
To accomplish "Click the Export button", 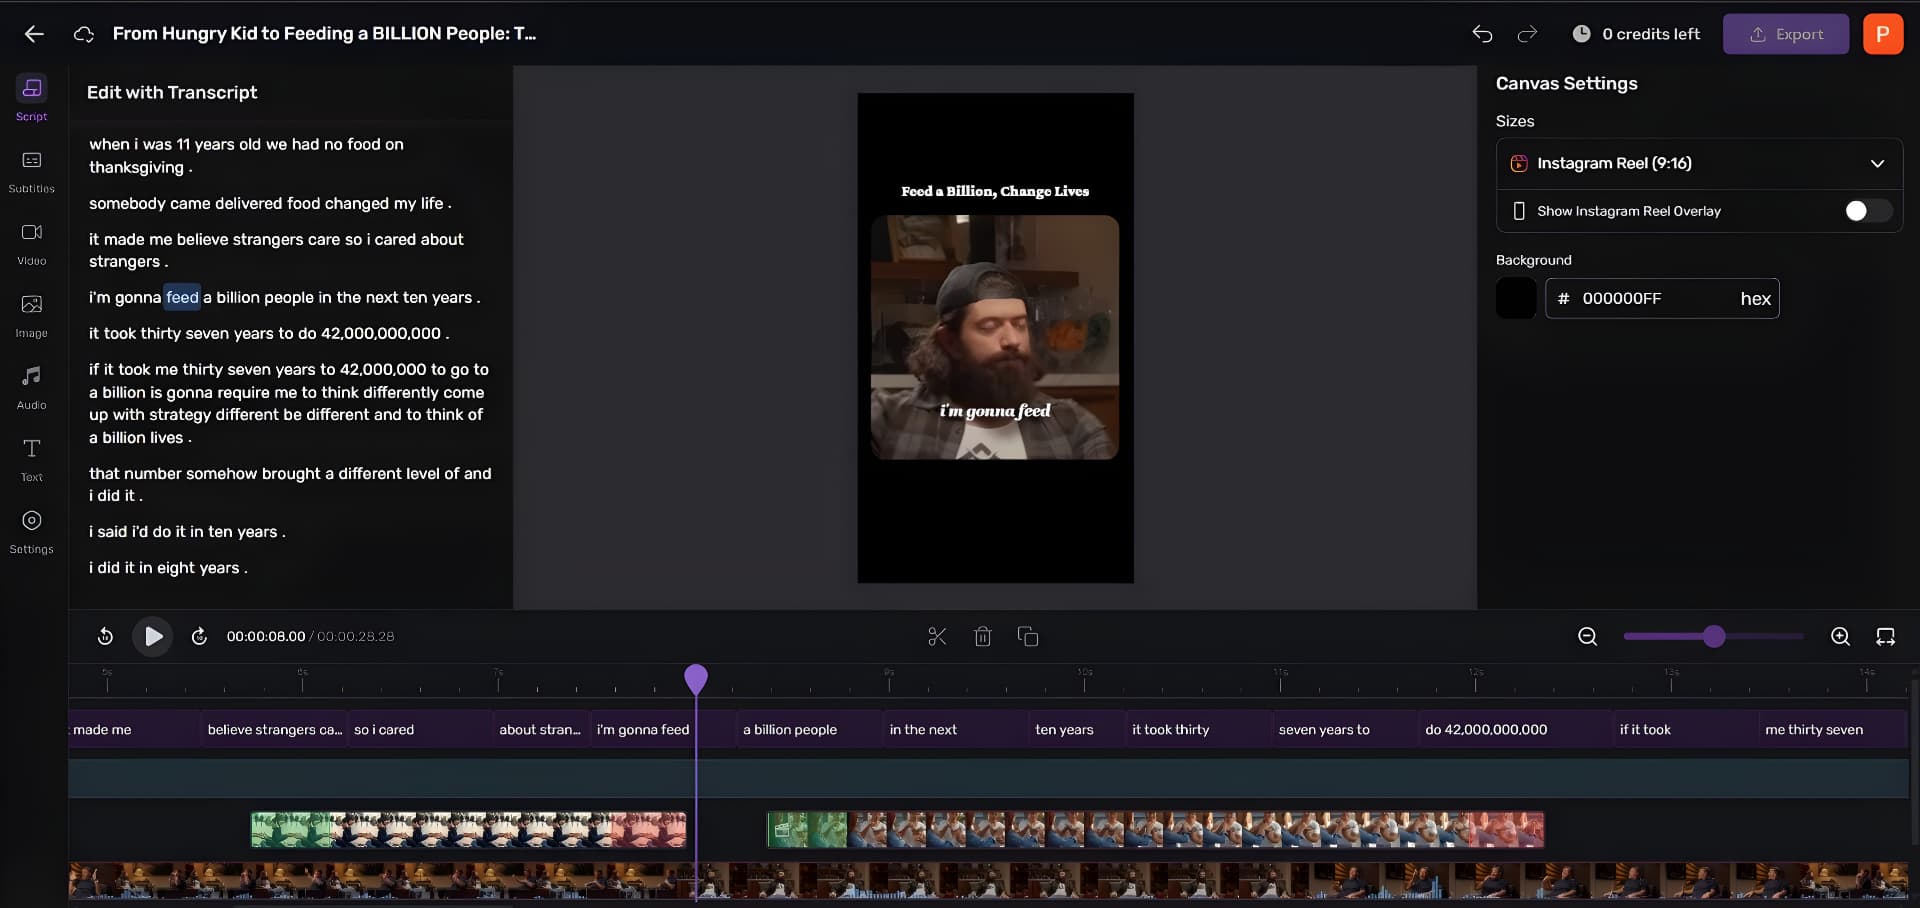I will tap(1786, 33).
